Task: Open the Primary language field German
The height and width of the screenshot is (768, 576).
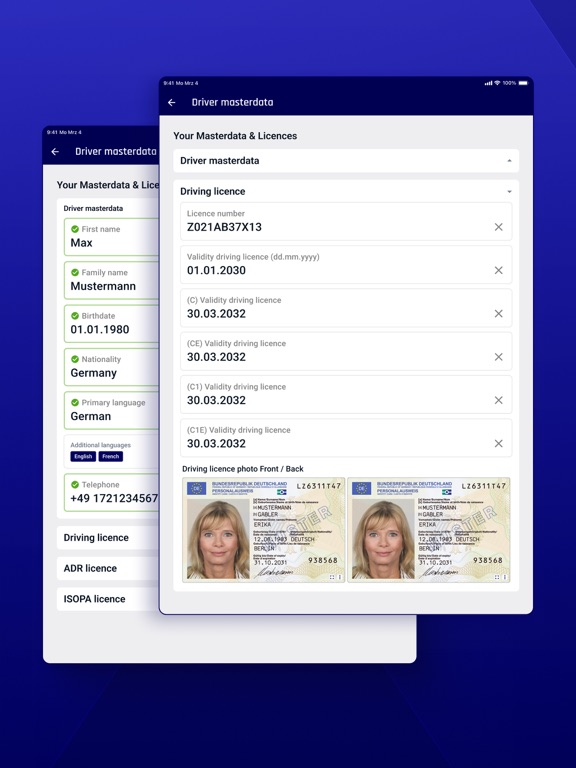Action: pyautogui.click(x=111, y=410)
